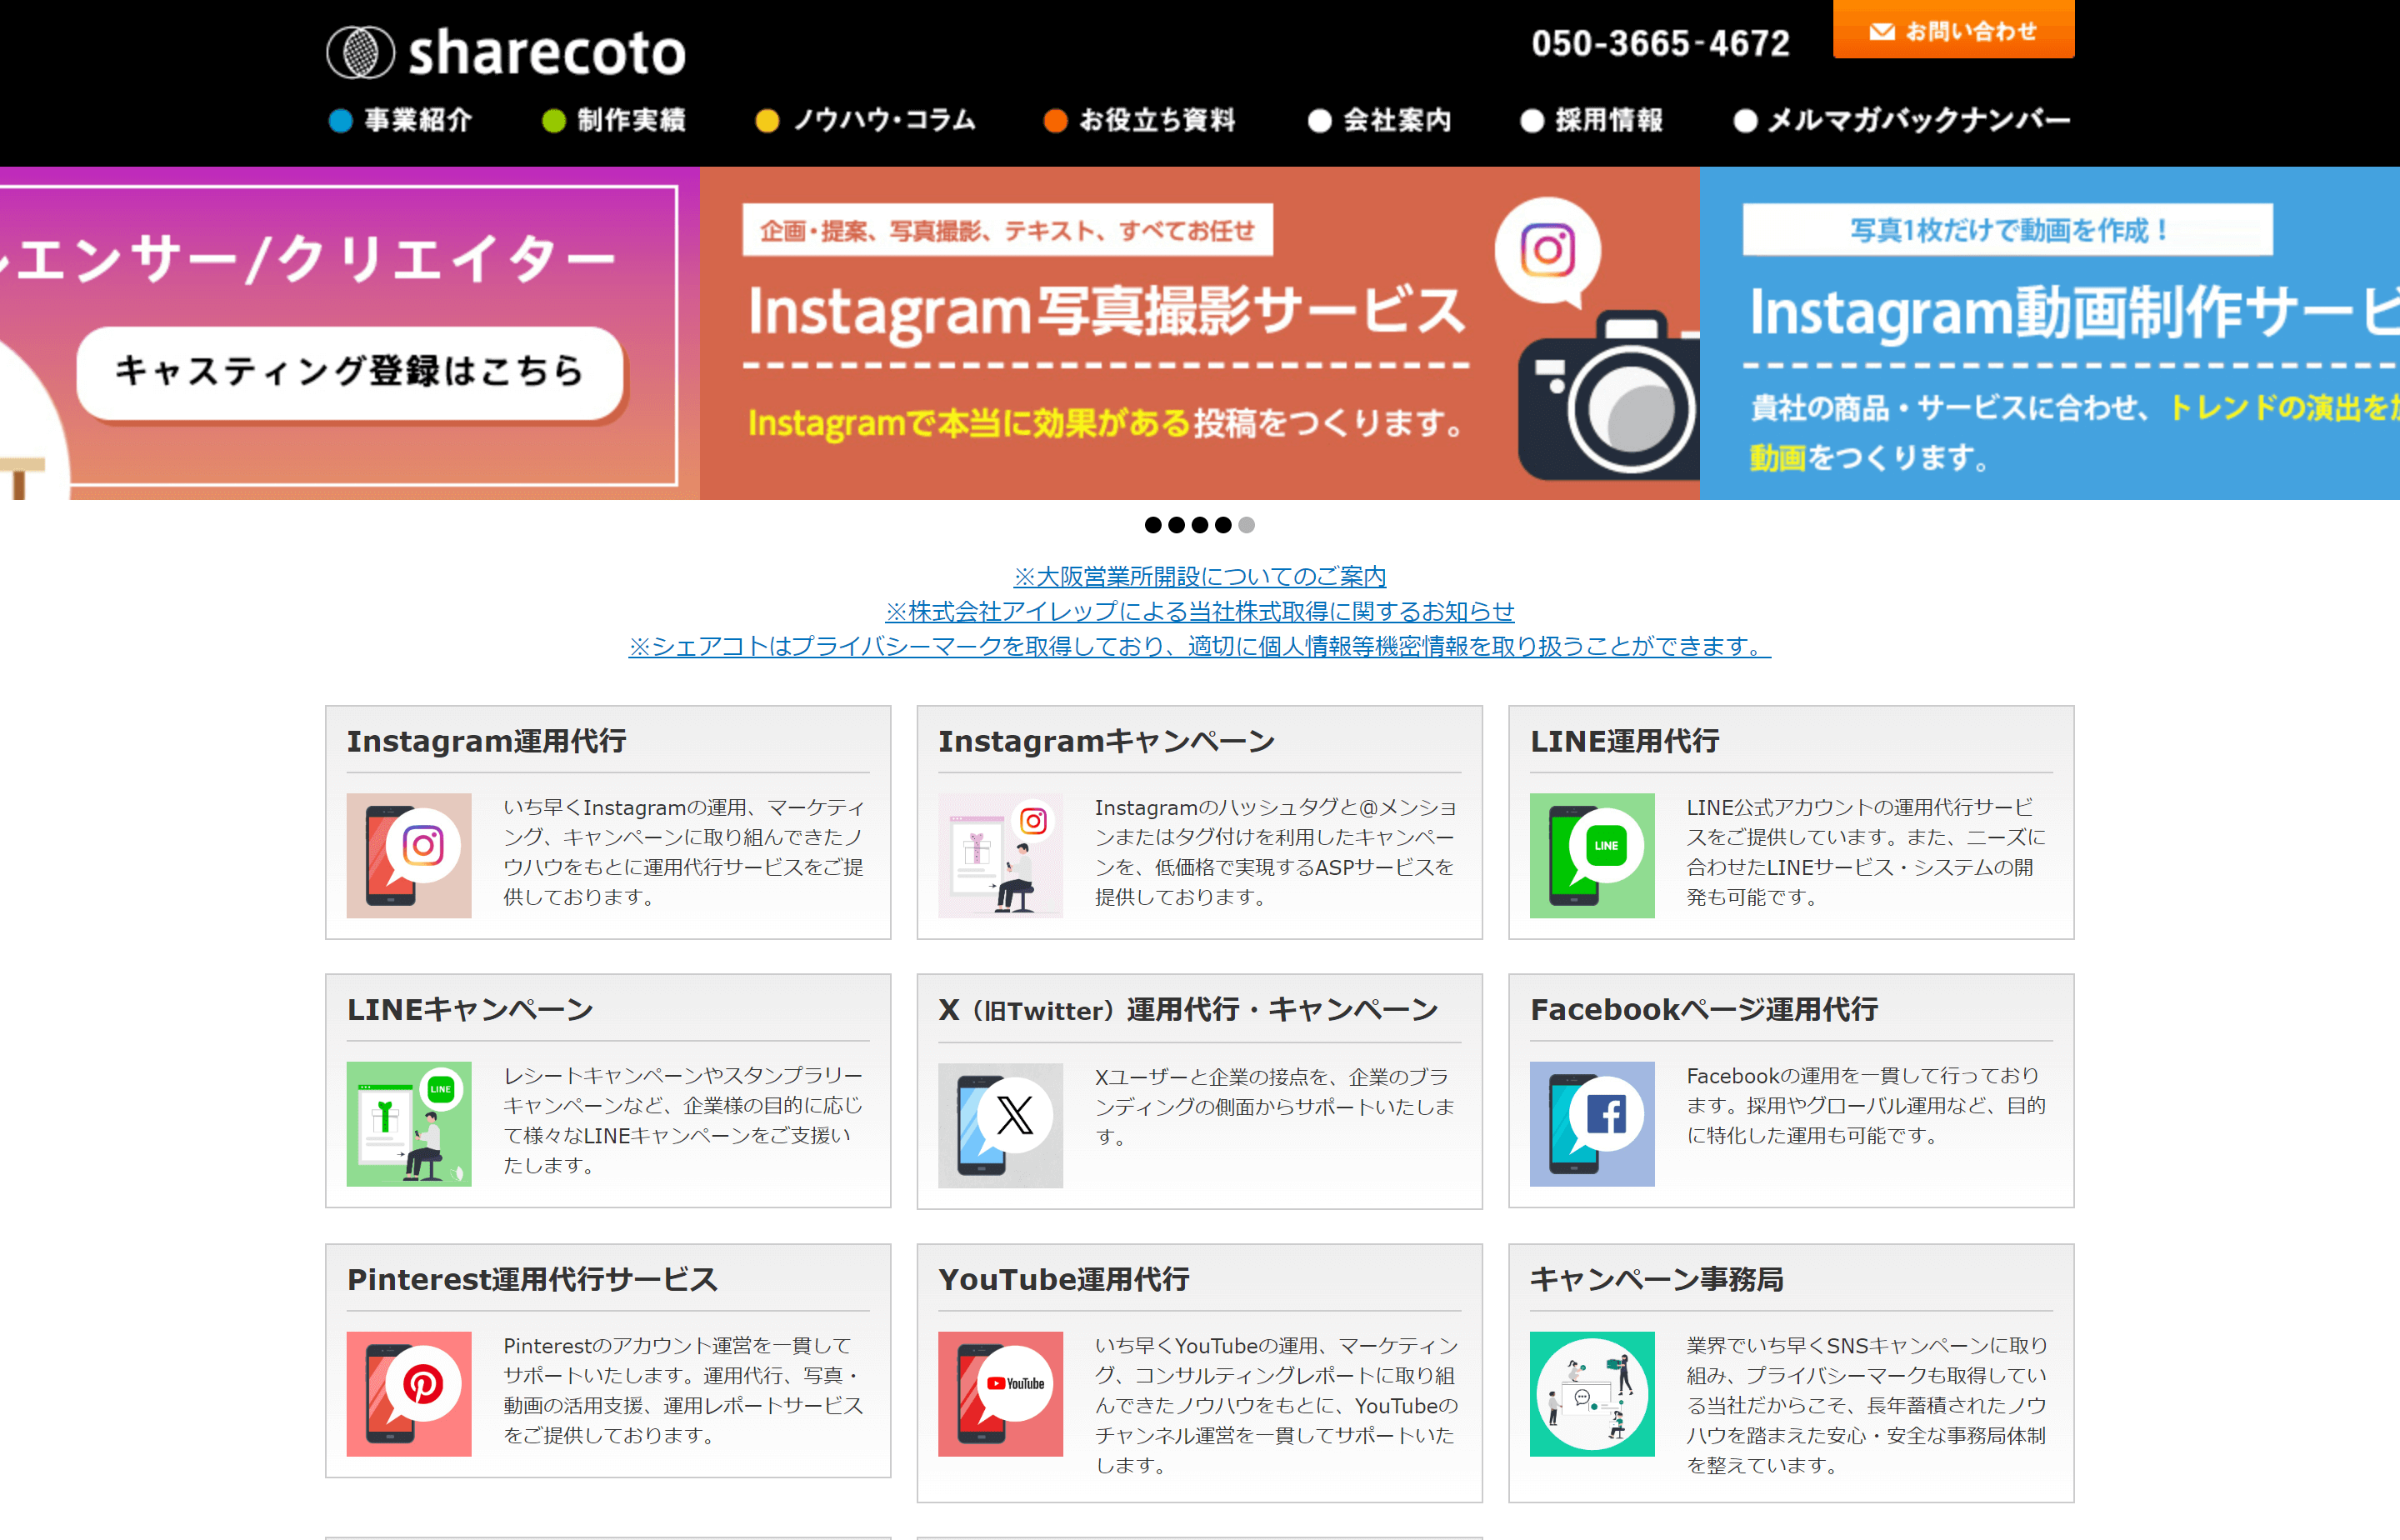Open the 株式会社アイレップ株式取得 notice link
Viewport: 2400px width, 1540px height.
click(1199, 611)
